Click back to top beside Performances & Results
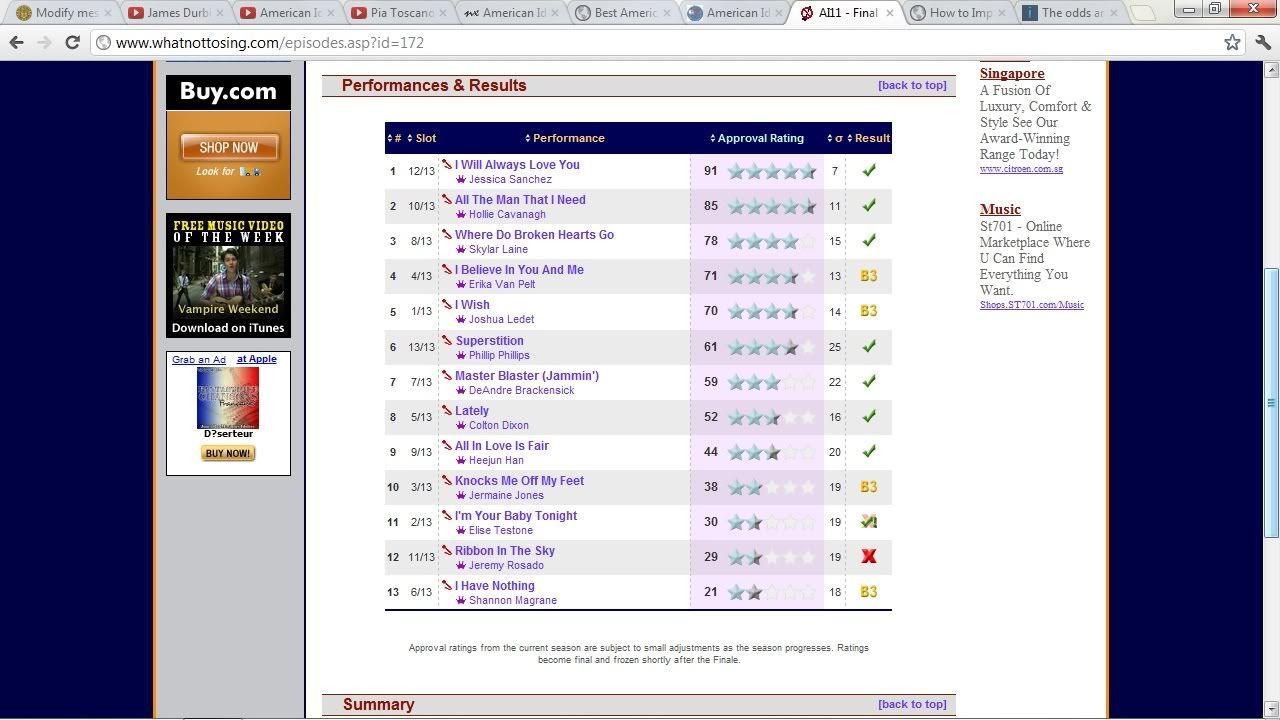Screen dimensions: 1280x720 point(912,85)
